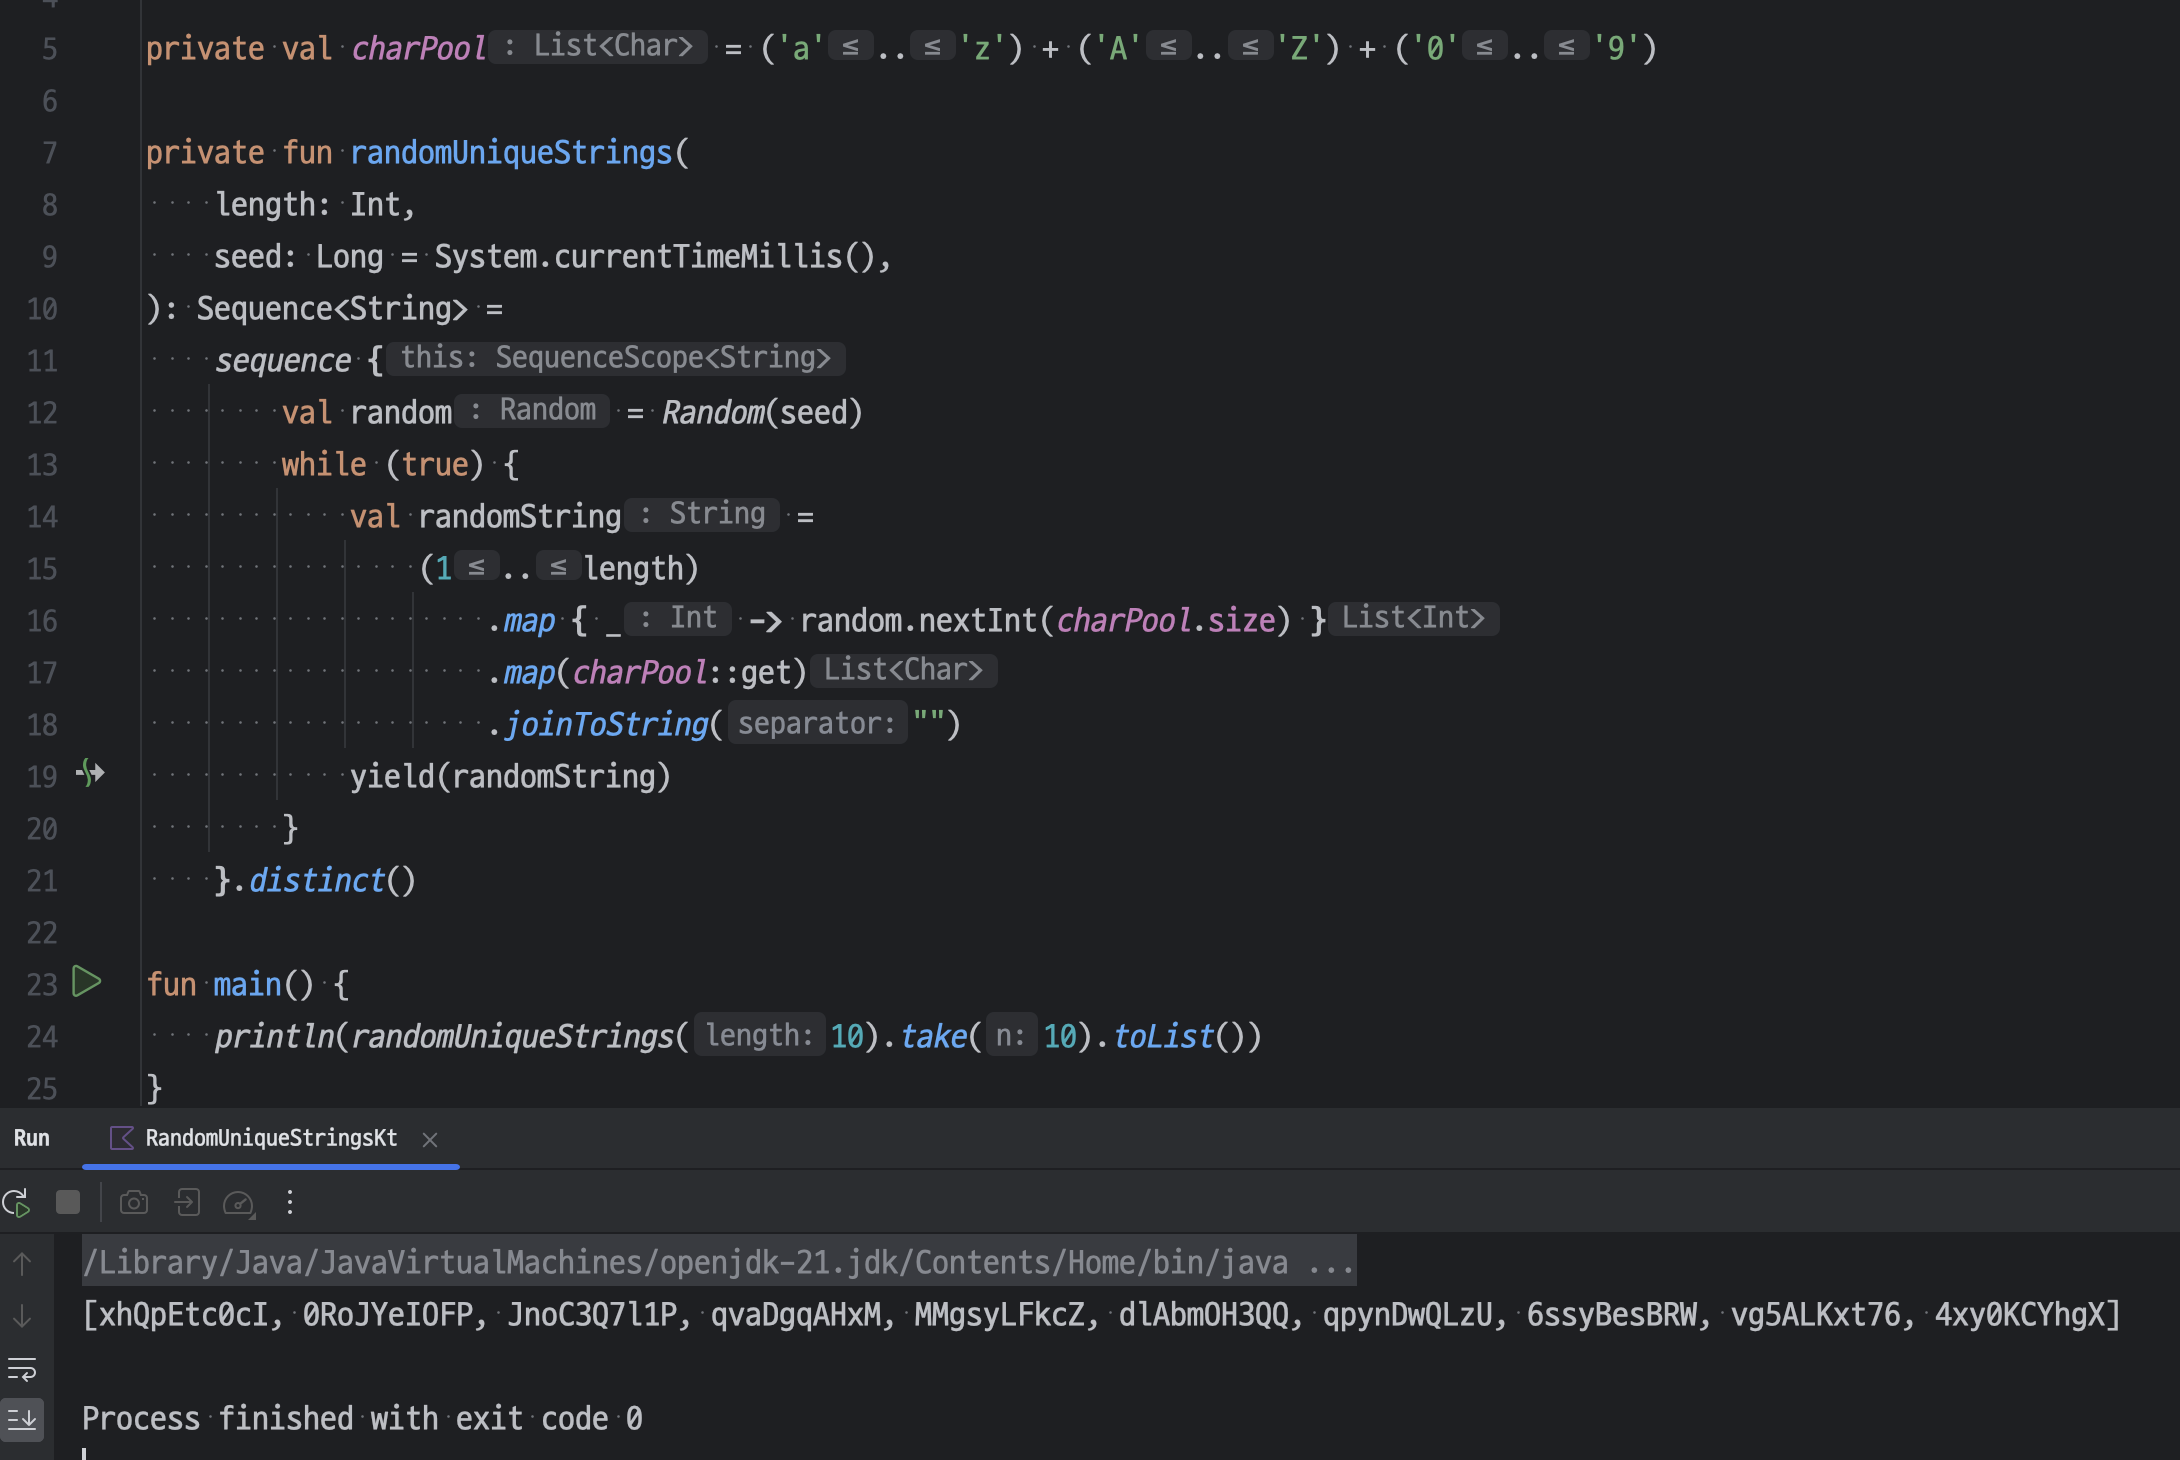The height and width of the screenshot is (1460, 2180).
Task: Click the down arrow in the console gutter
Action: 22,1316
